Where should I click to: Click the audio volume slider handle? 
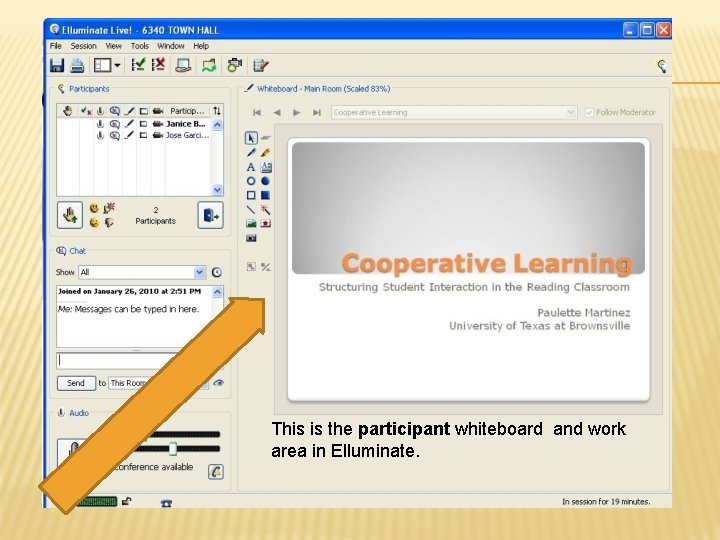[x=173, y=449]
